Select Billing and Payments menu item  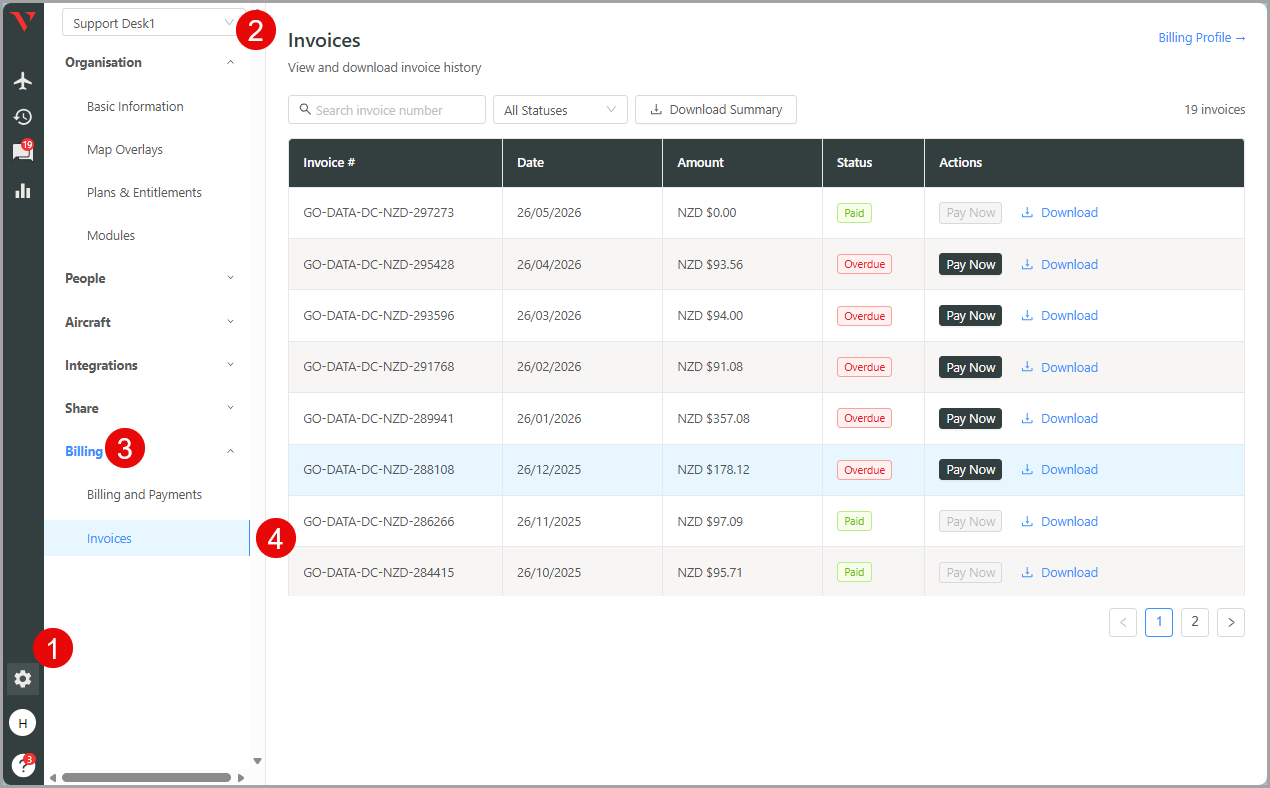(144, 495)
